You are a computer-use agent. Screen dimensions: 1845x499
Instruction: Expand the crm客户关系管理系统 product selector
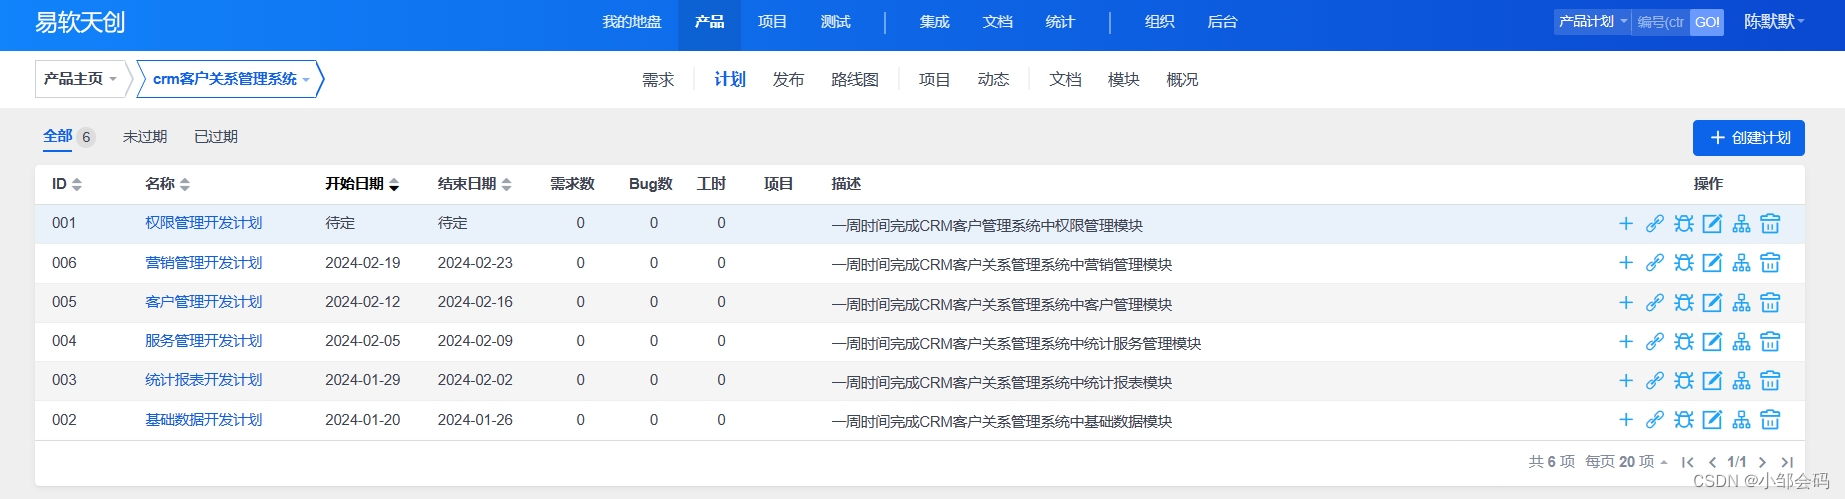[231, 79]
